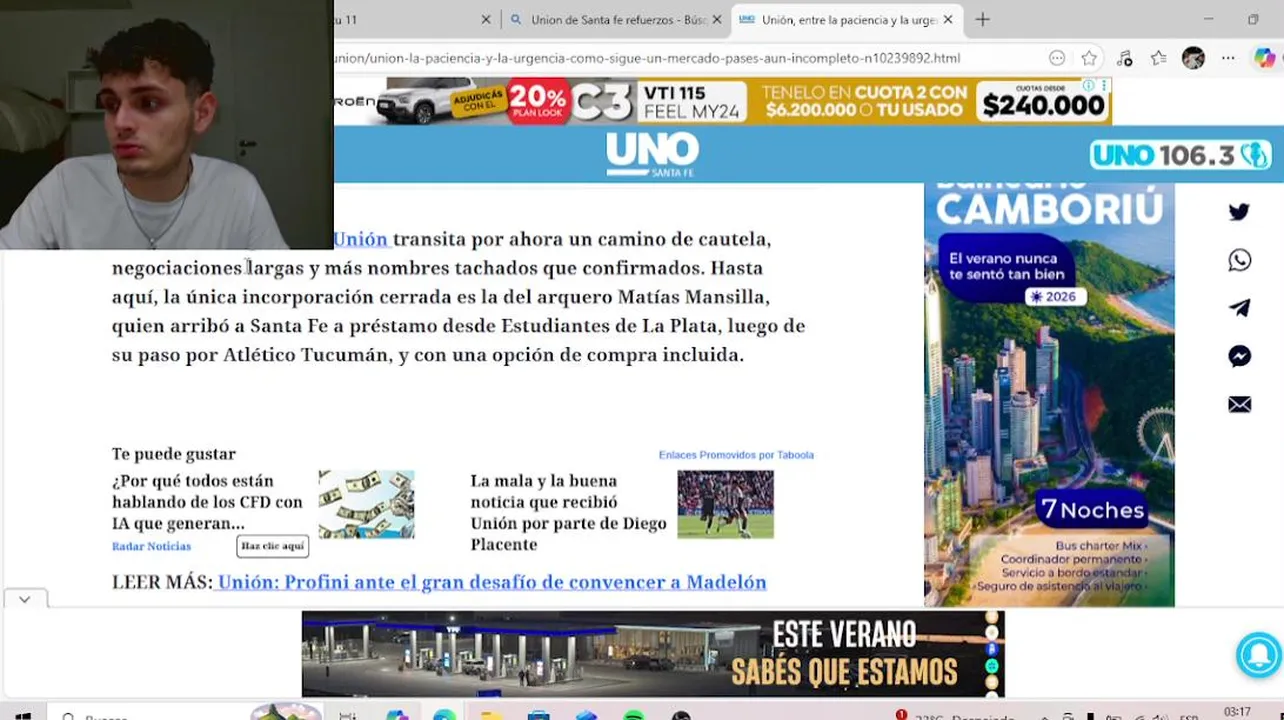Image resolution: width=1284 pixels, height=720 pixels.
Task: Open Enlaces Promovidos por Taboola link
Action: [736, 455]
